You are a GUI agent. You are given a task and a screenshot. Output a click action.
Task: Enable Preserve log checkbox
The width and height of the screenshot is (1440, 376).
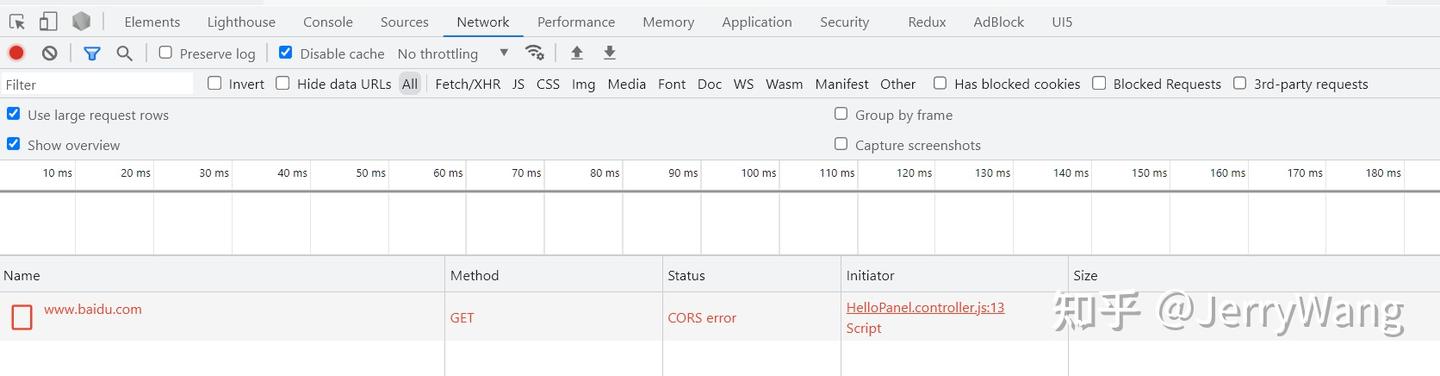point(166,52)
